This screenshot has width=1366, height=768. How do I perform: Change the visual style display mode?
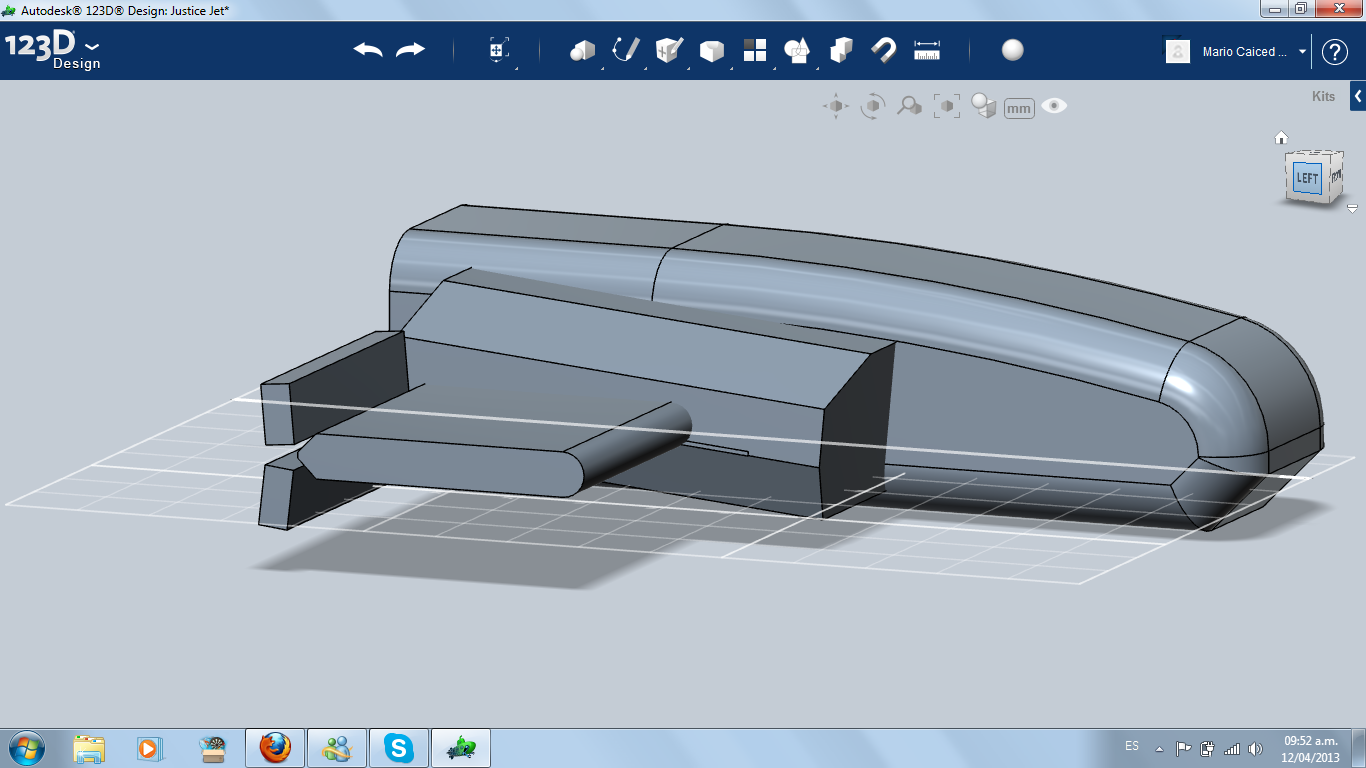[x=984, y=106]
